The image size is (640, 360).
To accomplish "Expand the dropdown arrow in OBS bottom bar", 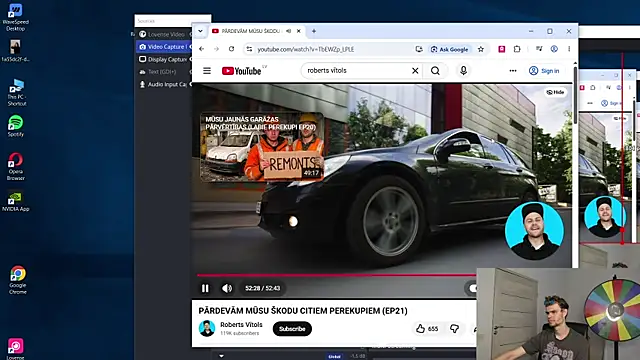I will click(x=221, y=356).
